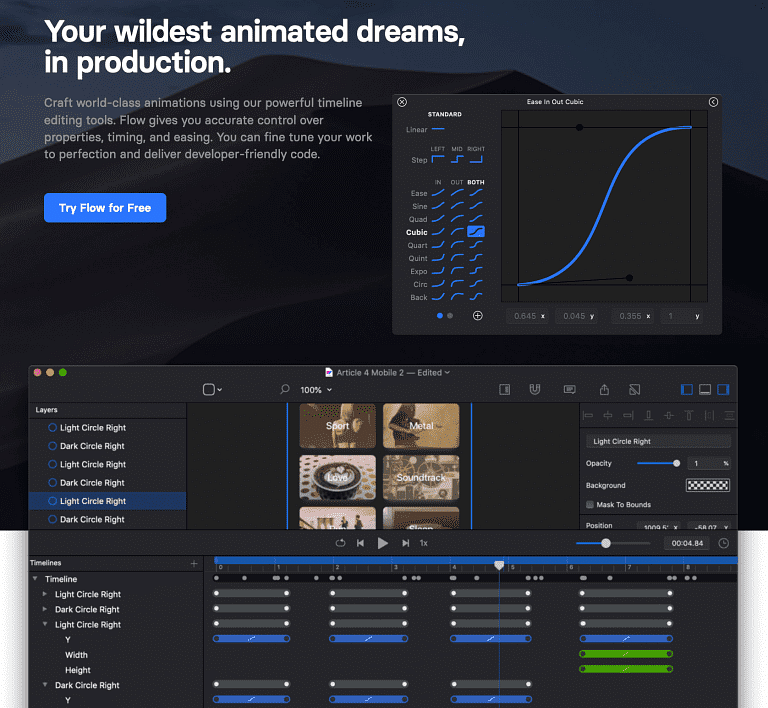768x708 pixels.
Task: Click the 0.645 x control point field
Action: (x=529, y=316)
